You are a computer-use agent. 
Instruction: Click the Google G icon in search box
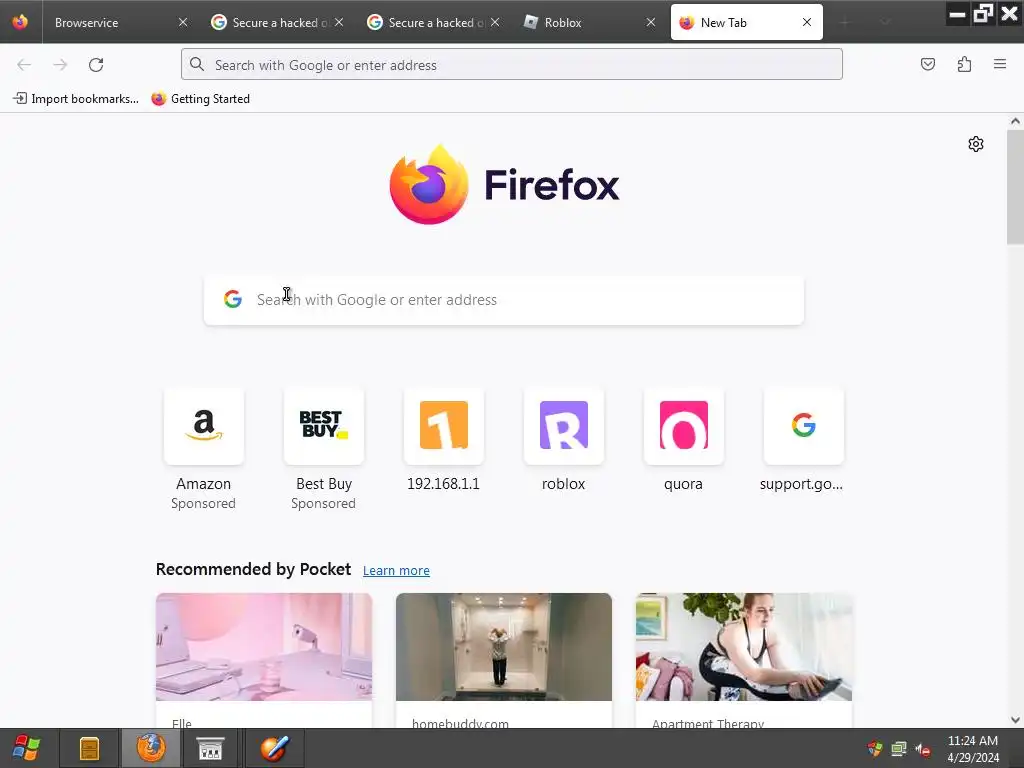pos(232,299)
